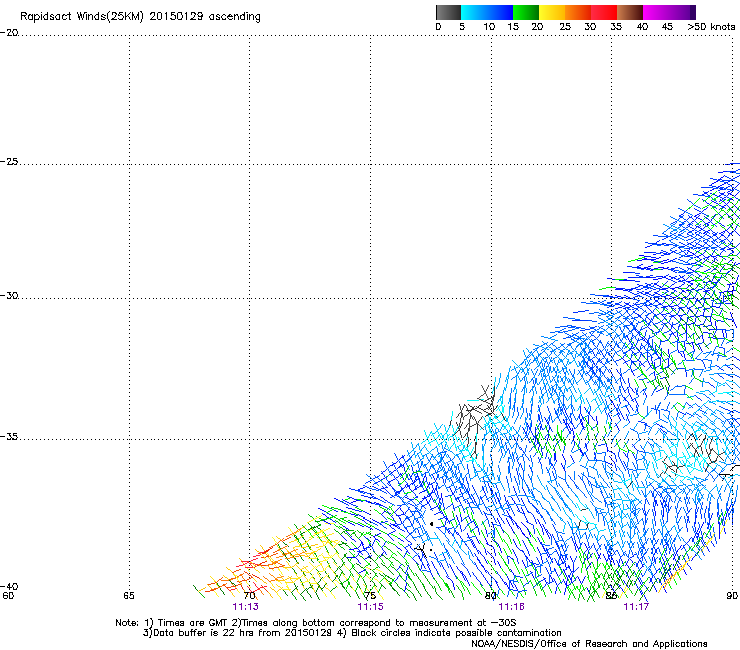
Task: Click the '65' longitude axis label
Action: pos(129,595)
